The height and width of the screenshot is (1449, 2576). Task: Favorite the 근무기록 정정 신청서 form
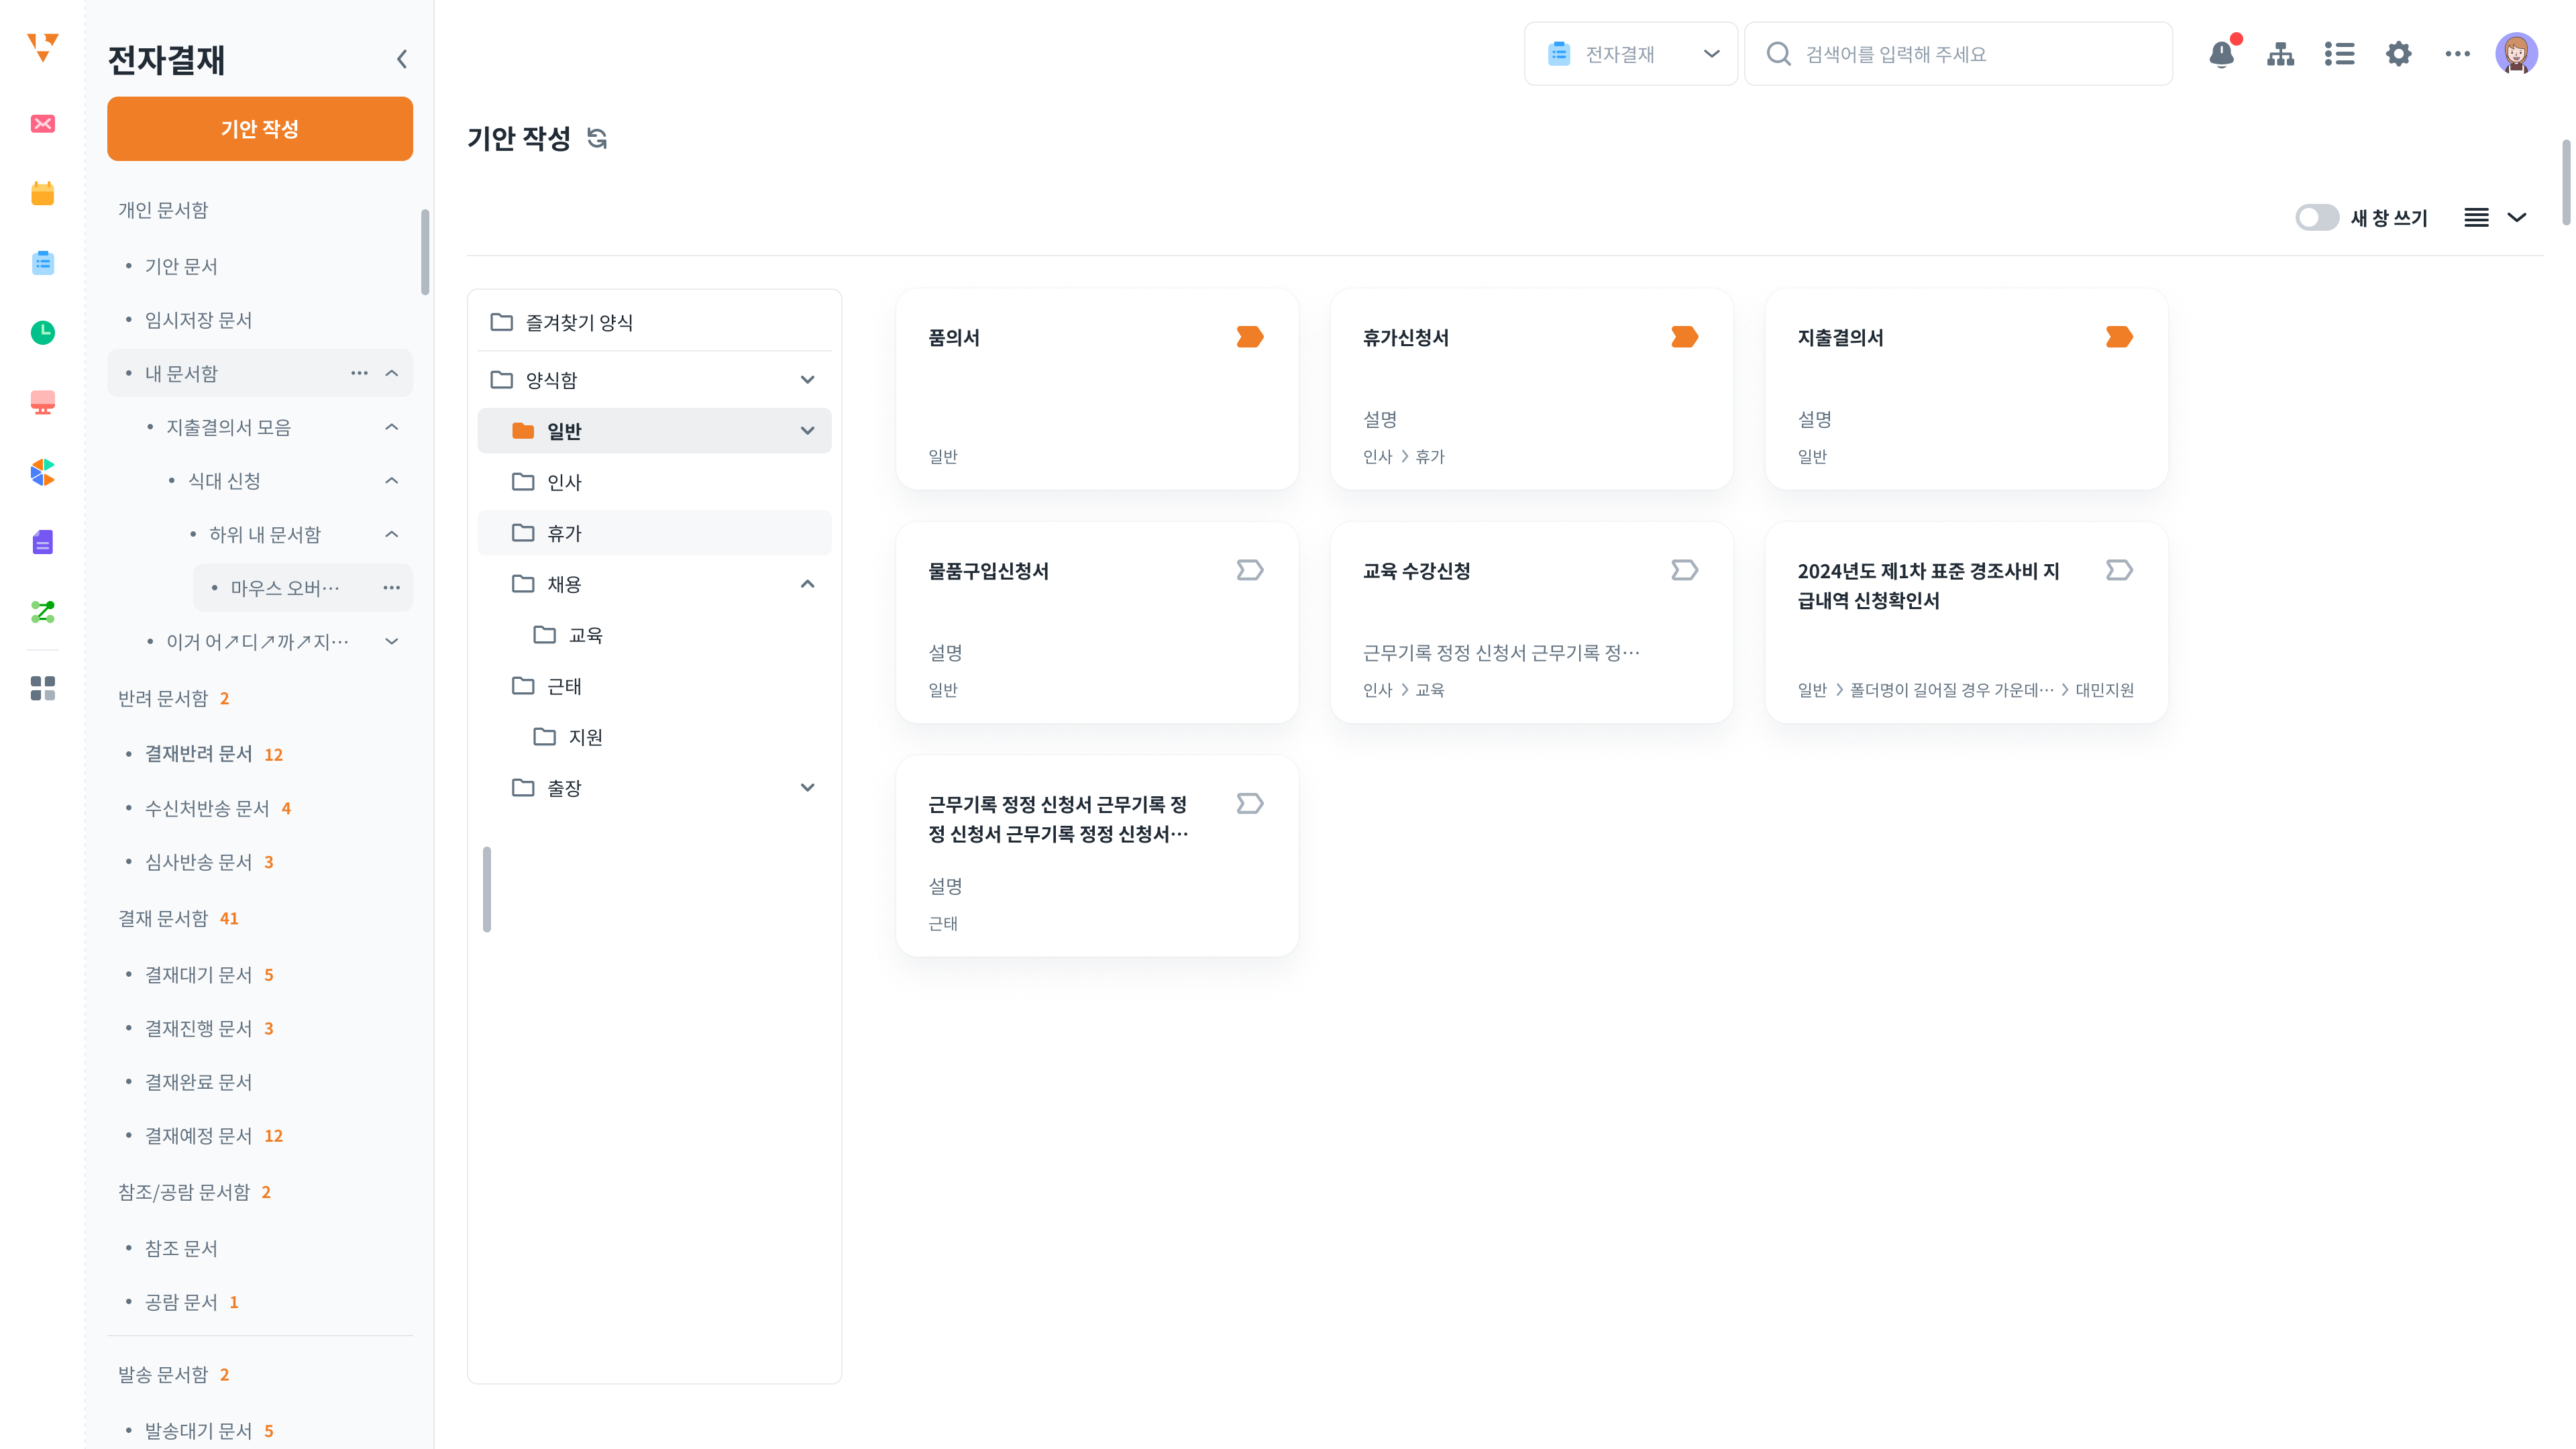point(1250,804)
